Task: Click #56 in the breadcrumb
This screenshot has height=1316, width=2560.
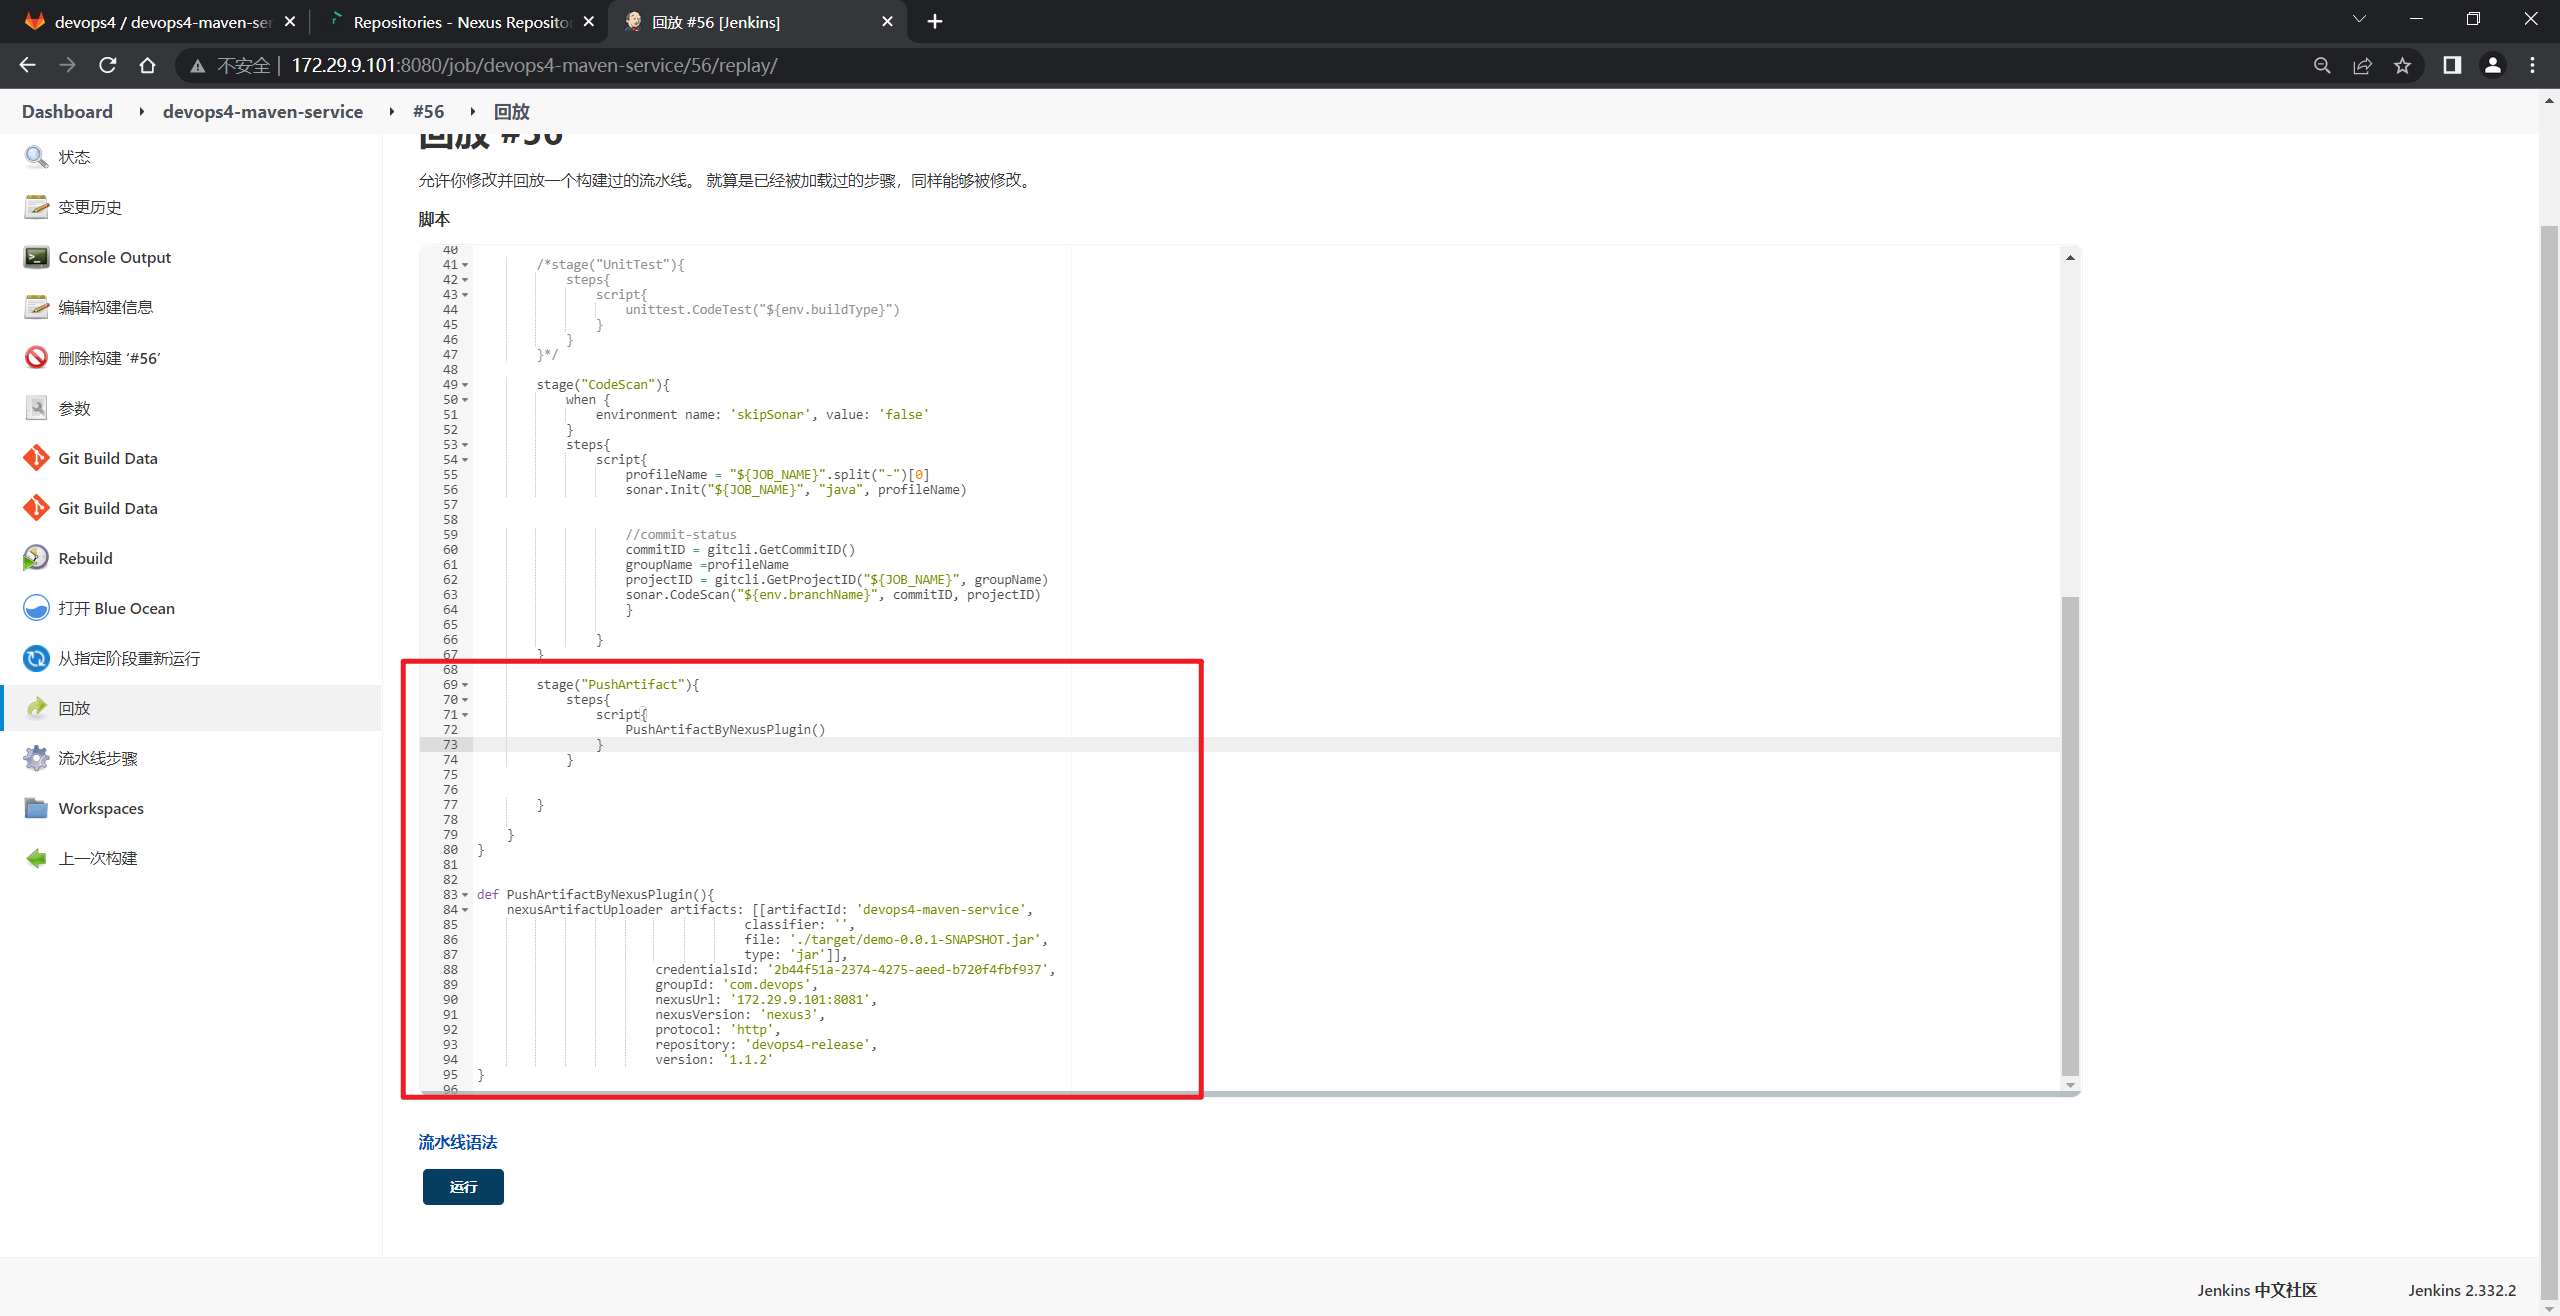Action: click(x=428, y=111)
